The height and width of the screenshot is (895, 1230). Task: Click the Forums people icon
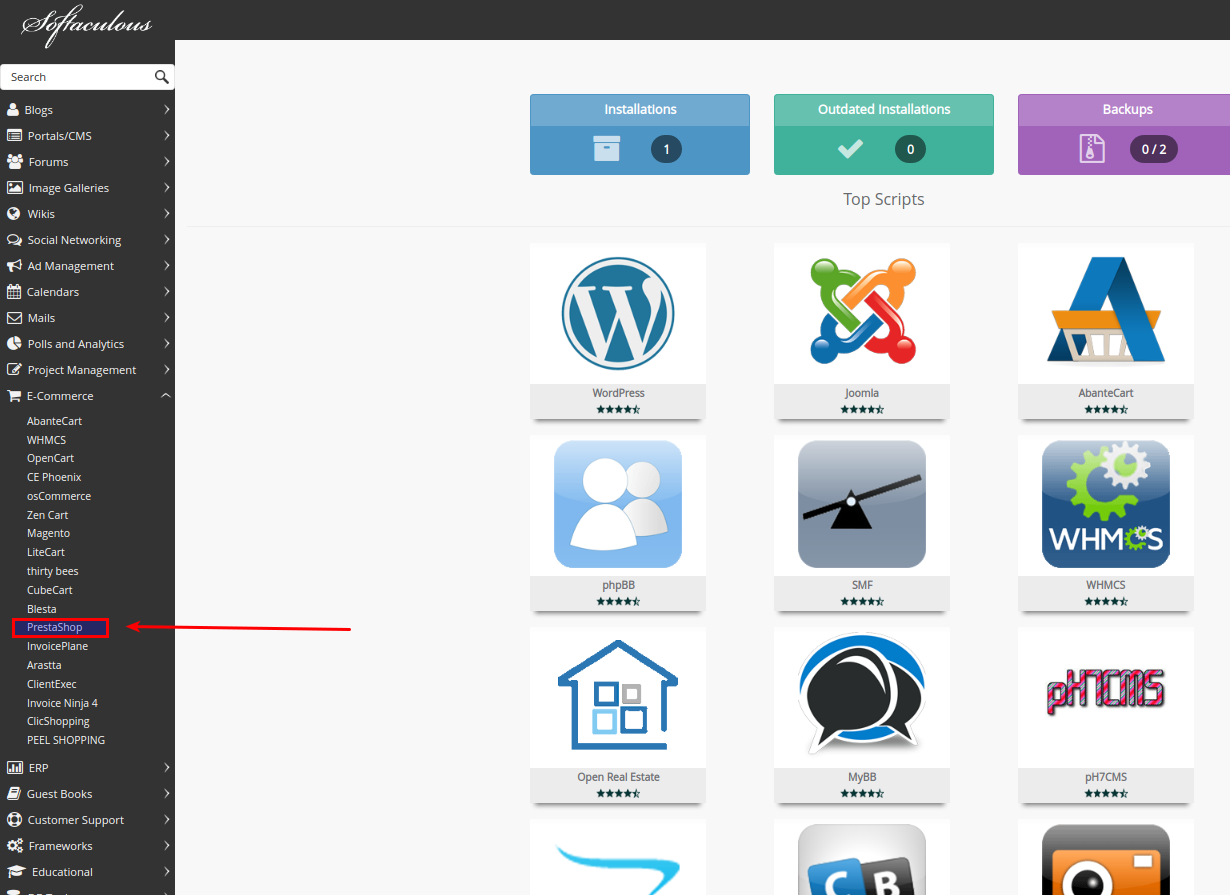click(15, 162)
